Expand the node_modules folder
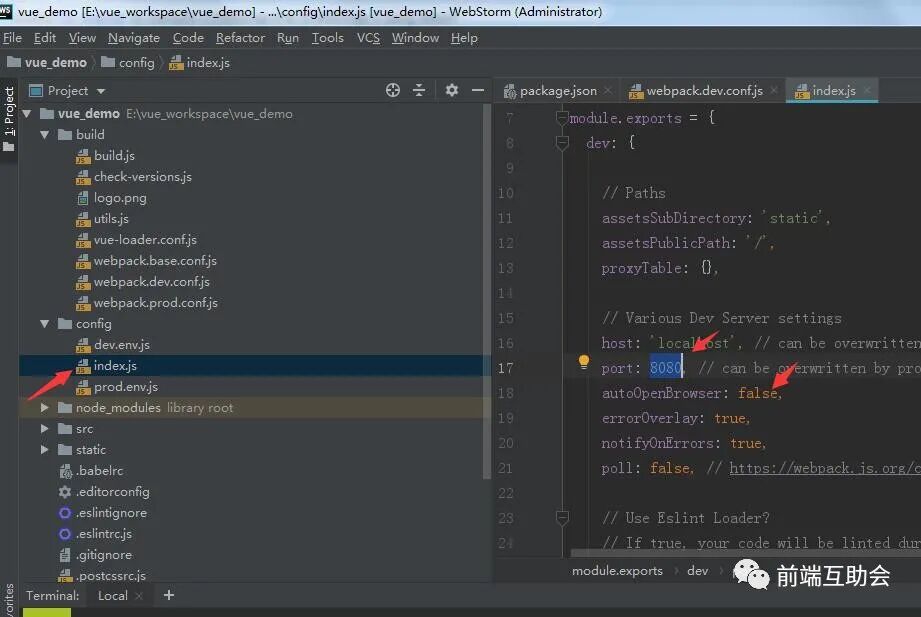Image resolution: width=921 pixels, height=617 pixels. (x=45, y=407)
